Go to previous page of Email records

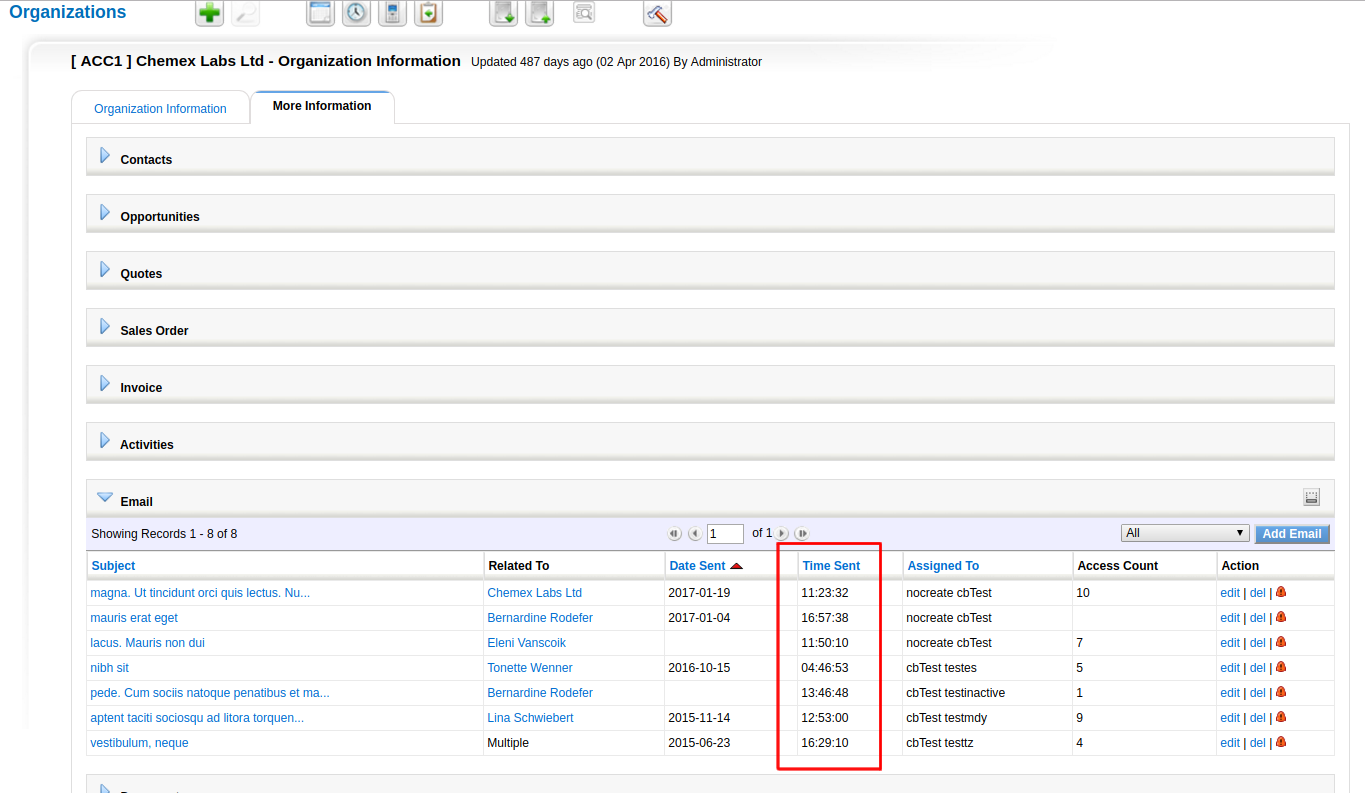tap(694, 534)
